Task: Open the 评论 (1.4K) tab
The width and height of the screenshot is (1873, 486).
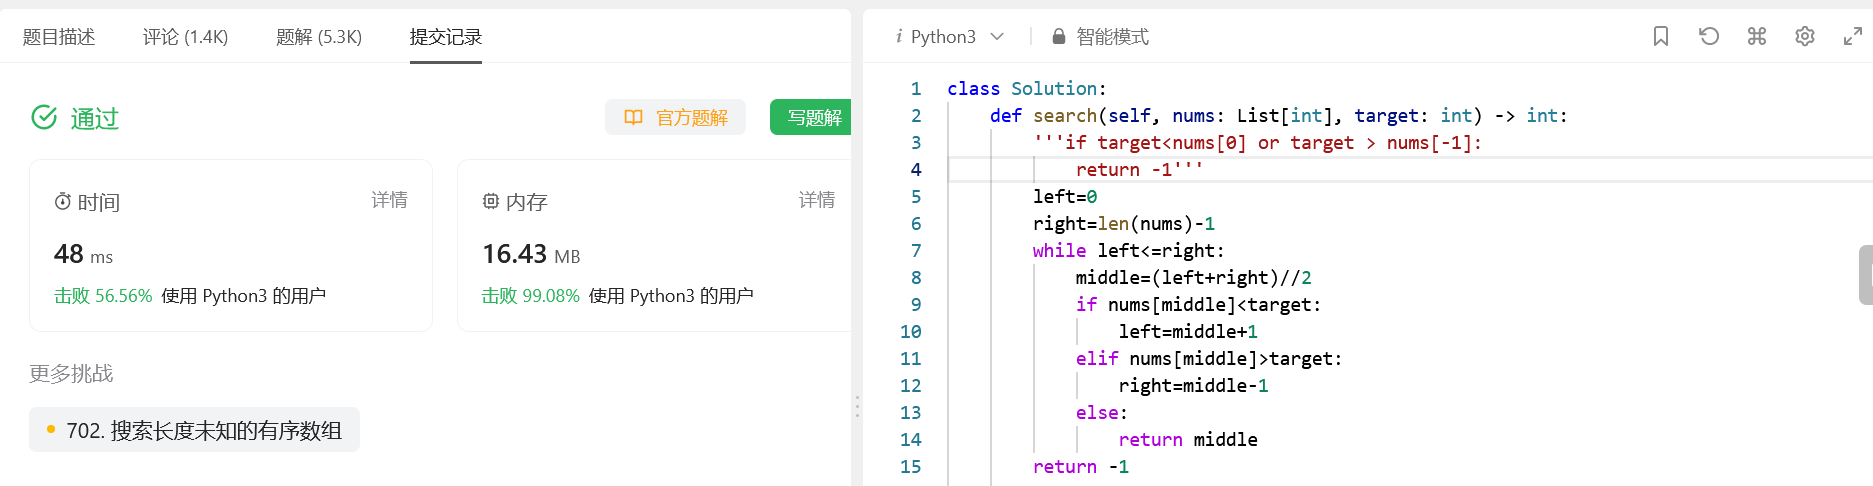Action: (x=185, y=37)
